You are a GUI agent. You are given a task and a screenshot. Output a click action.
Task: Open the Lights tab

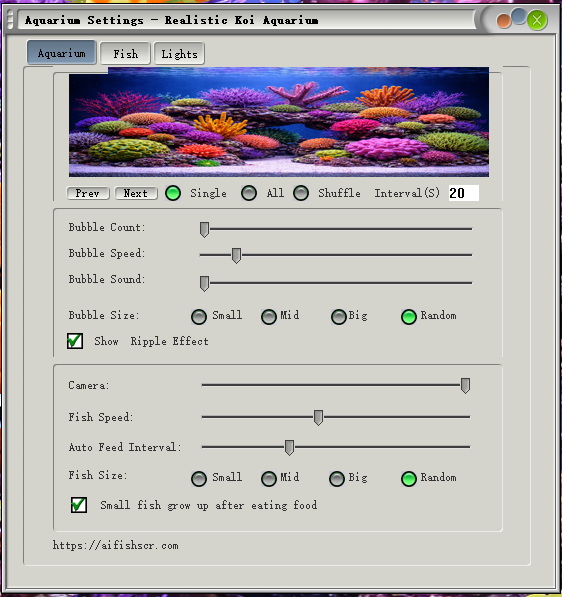179,54
